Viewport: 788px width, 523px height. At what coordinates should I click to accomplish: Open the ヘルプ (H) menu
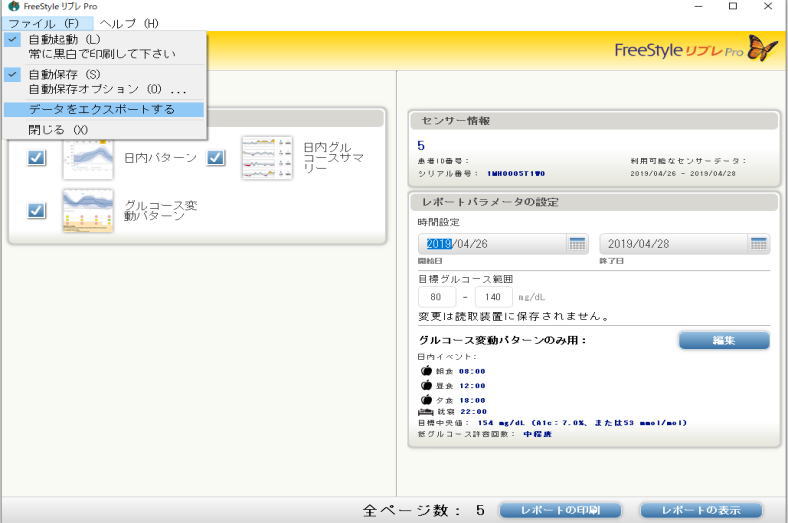128,23
